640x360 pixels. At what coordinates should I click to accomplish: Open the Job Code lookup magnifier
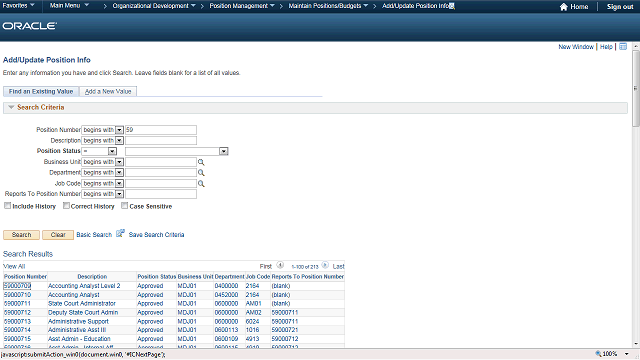pyautogui.click(x=201, y=184)
